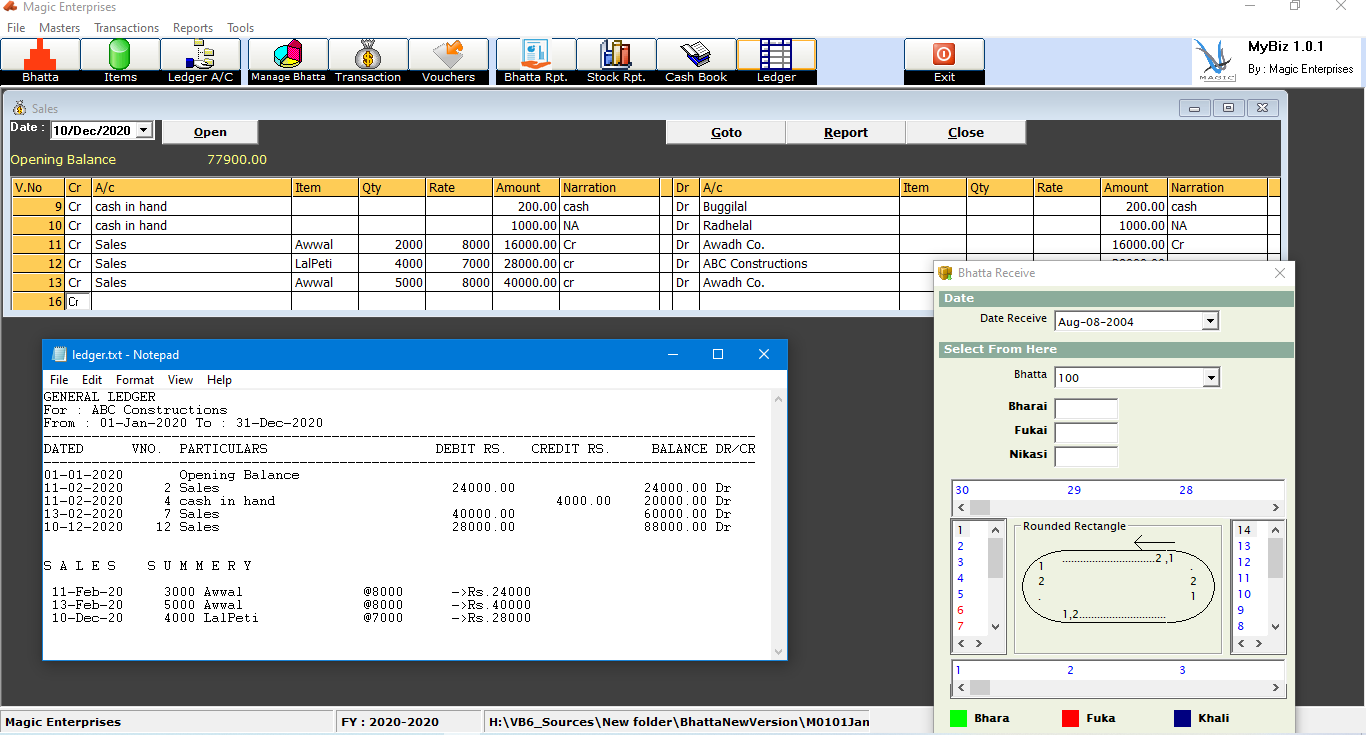This screenshot has height=735, width=1366.
Task: Click the 40000.00 amount in row 13
Action: click(x=526, y=282)
